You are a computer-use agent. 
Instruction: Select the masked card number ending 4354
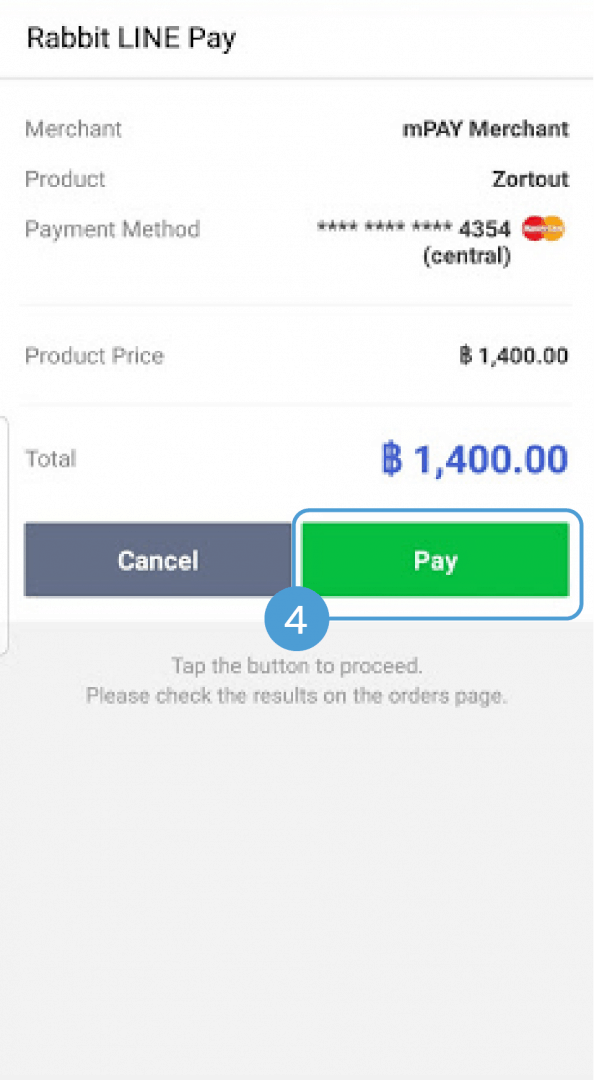pyautogui.click(x=414, y=229)
